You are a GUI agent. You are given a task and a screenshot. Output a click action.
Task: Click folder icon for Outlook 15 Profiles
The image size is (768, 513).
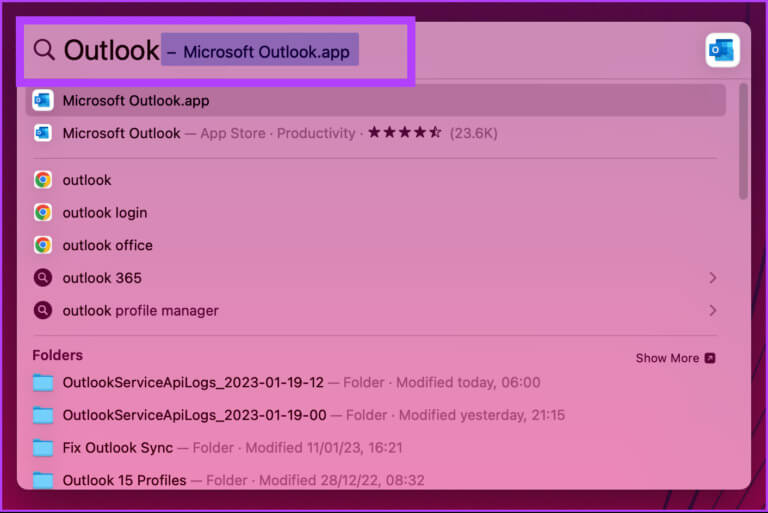point(43,480)
